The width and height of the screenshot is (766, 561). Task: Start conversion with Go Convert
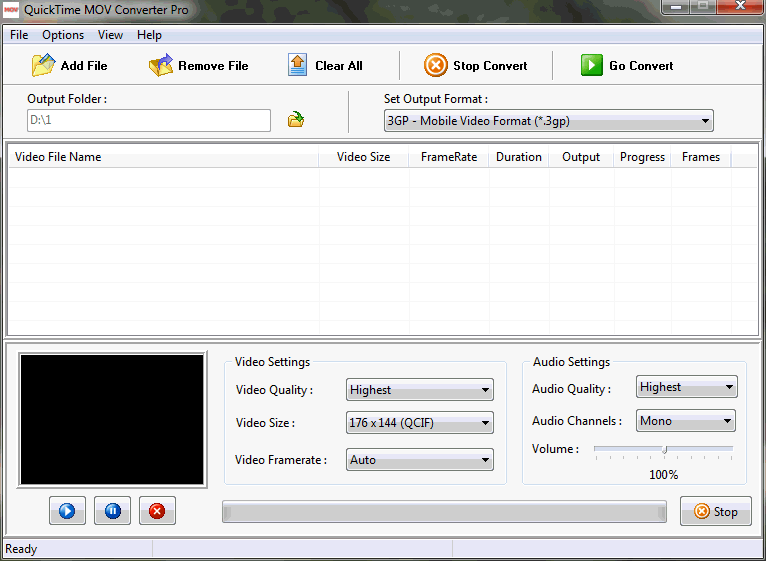pos(627,65)
